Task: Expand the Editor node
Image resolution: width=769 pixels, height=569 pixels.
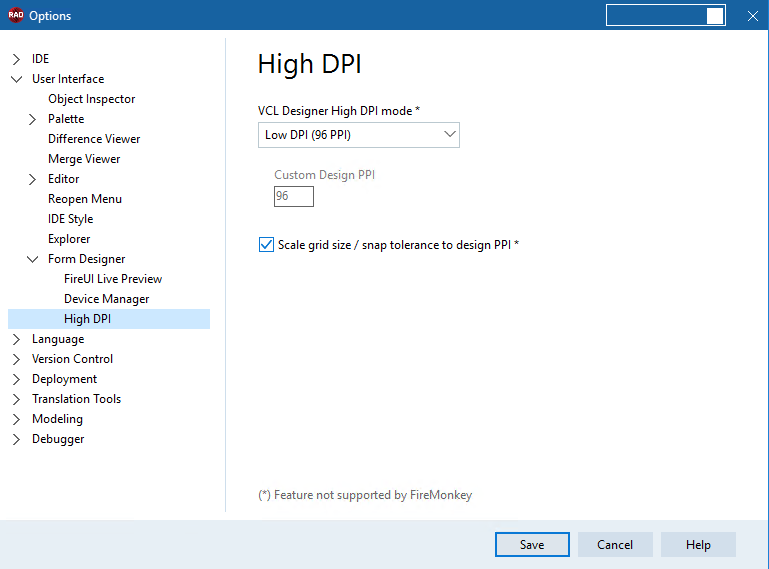Action: pyautogui.click(x=32, y=180)
